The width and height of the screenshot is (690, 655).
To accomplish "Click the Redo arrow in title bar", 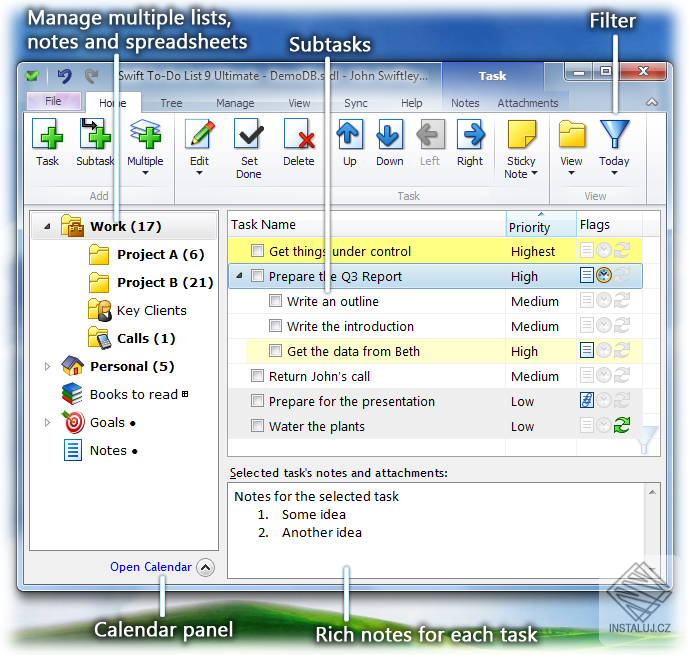I will click(92, 76).
